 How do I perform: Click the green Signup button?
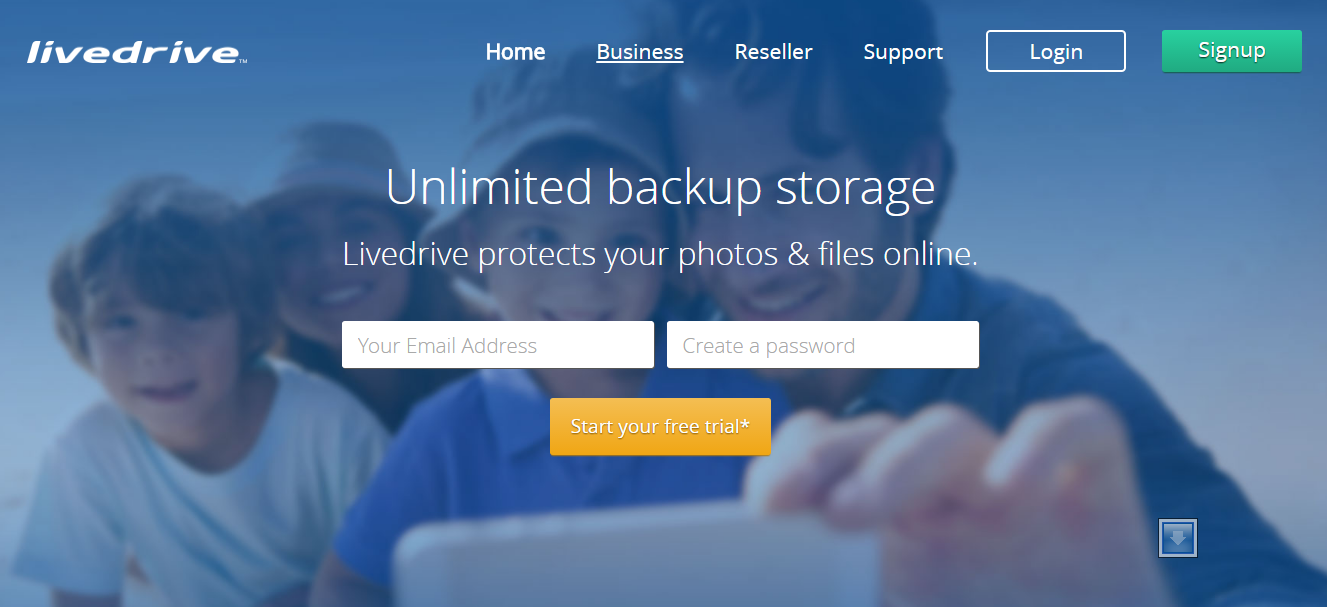[x=1232, y=51]
